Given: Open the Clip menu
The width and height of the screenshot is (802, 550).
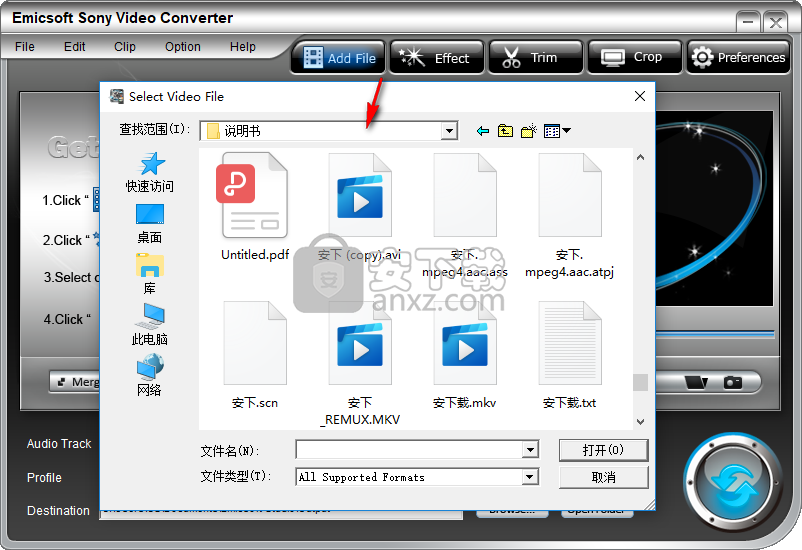Looking at the screenshot, I should click(125, 47).
